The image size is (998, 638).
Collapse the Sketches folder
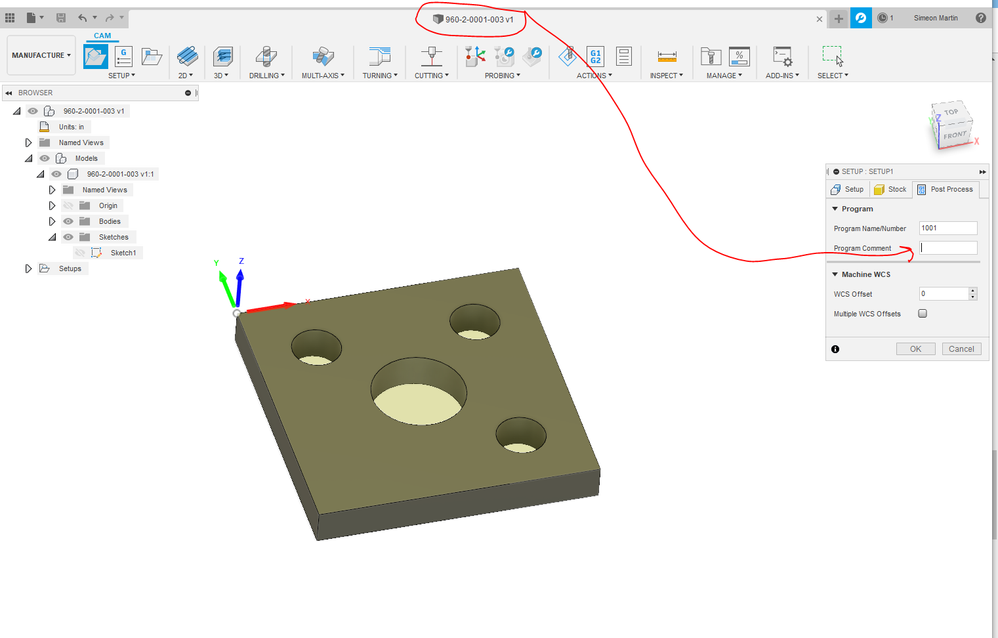[52, 237]
